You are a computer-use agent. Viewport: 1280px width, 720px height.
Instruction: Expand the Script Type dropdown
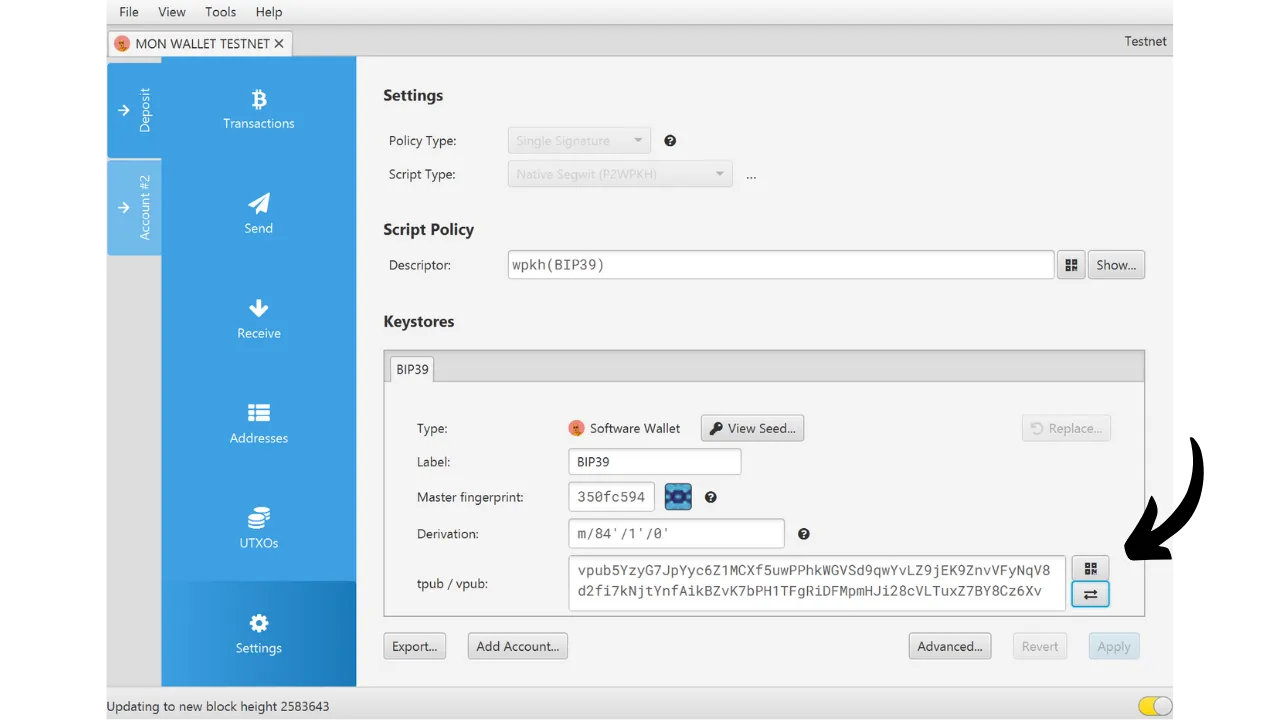coord(620,174)
